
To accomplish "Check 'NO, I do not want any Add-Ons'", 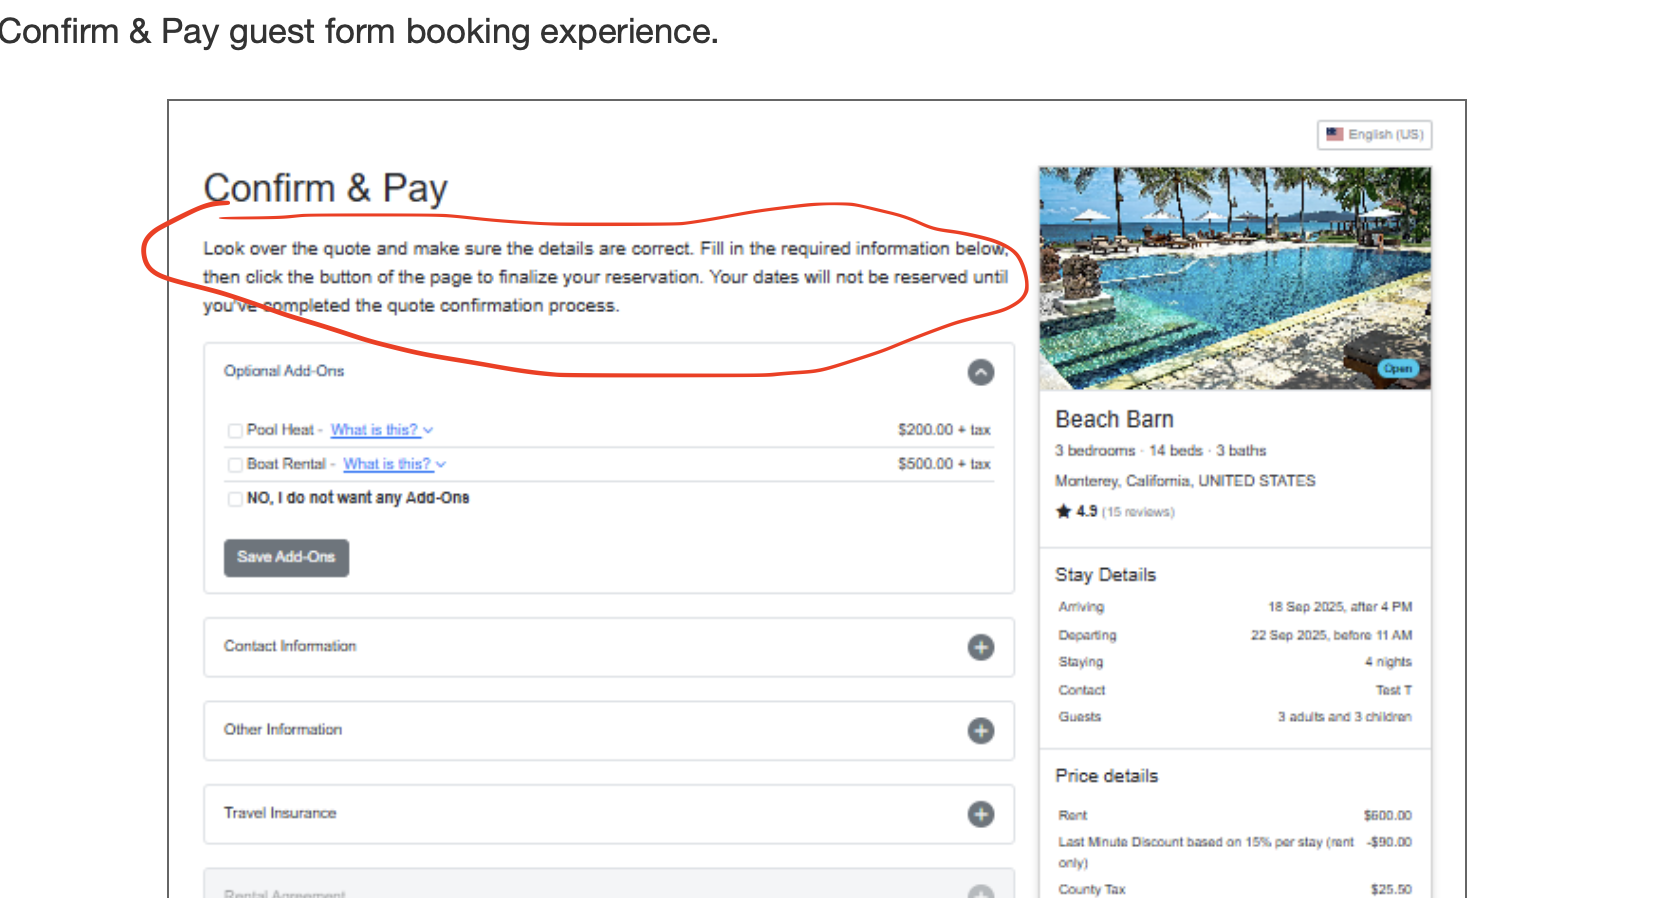I will pos(235,499).
